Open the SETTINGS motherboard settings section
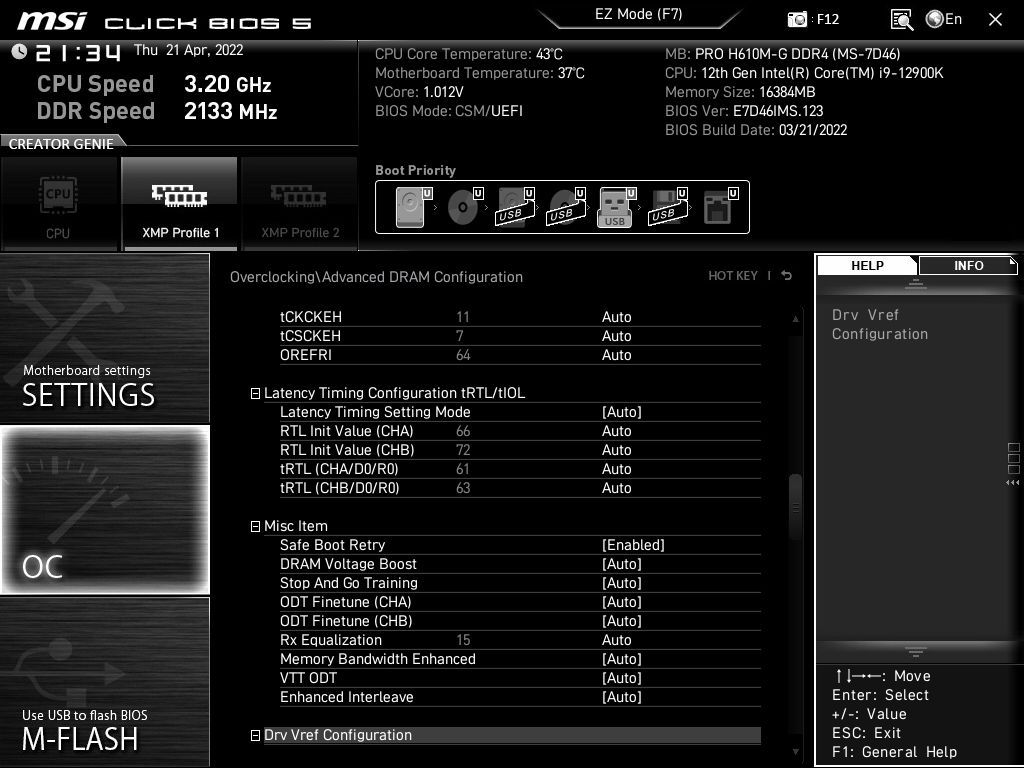This screenshot has height=768, width=1024. 104,338
